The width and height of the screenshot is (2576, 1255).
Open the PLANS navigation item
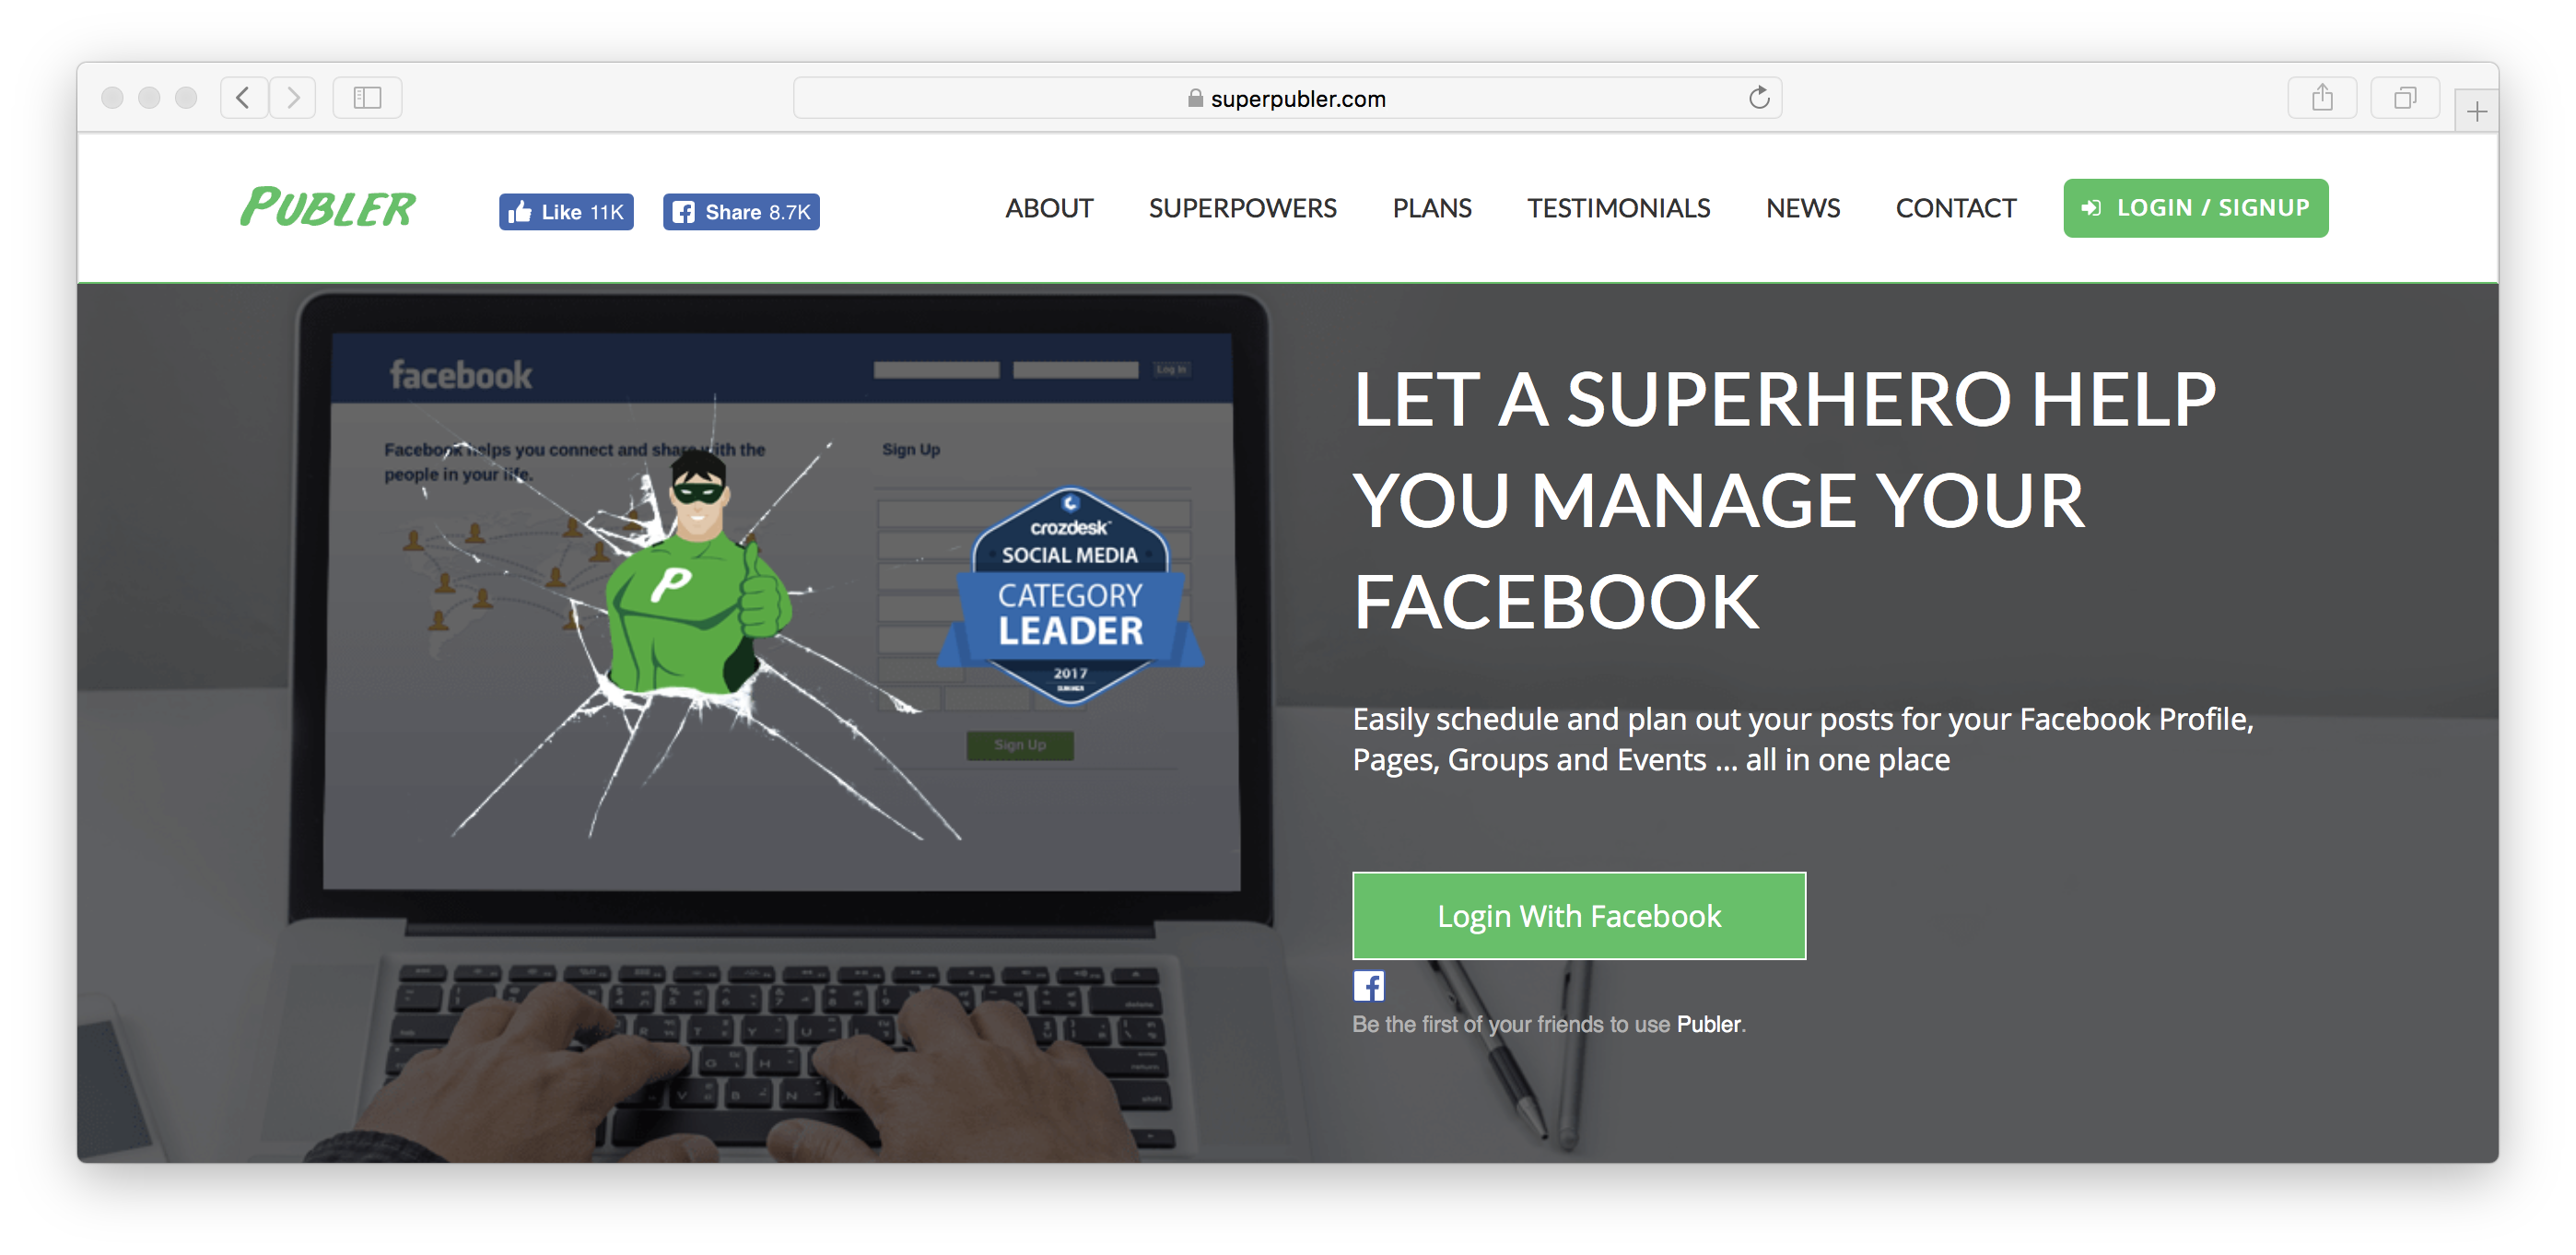pos(1432,208)
